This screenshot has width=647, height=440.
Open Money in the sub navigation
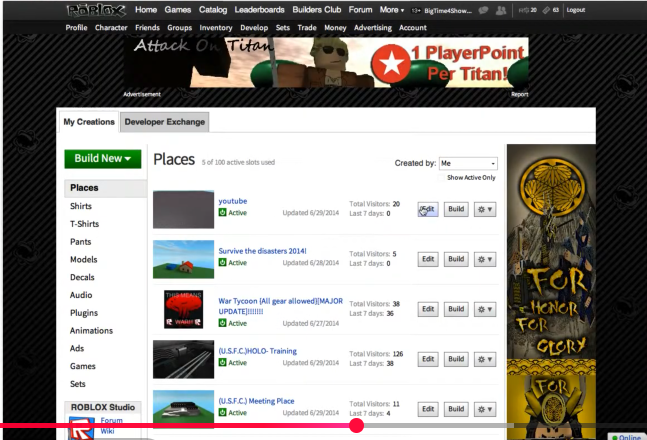coord(335,28)
